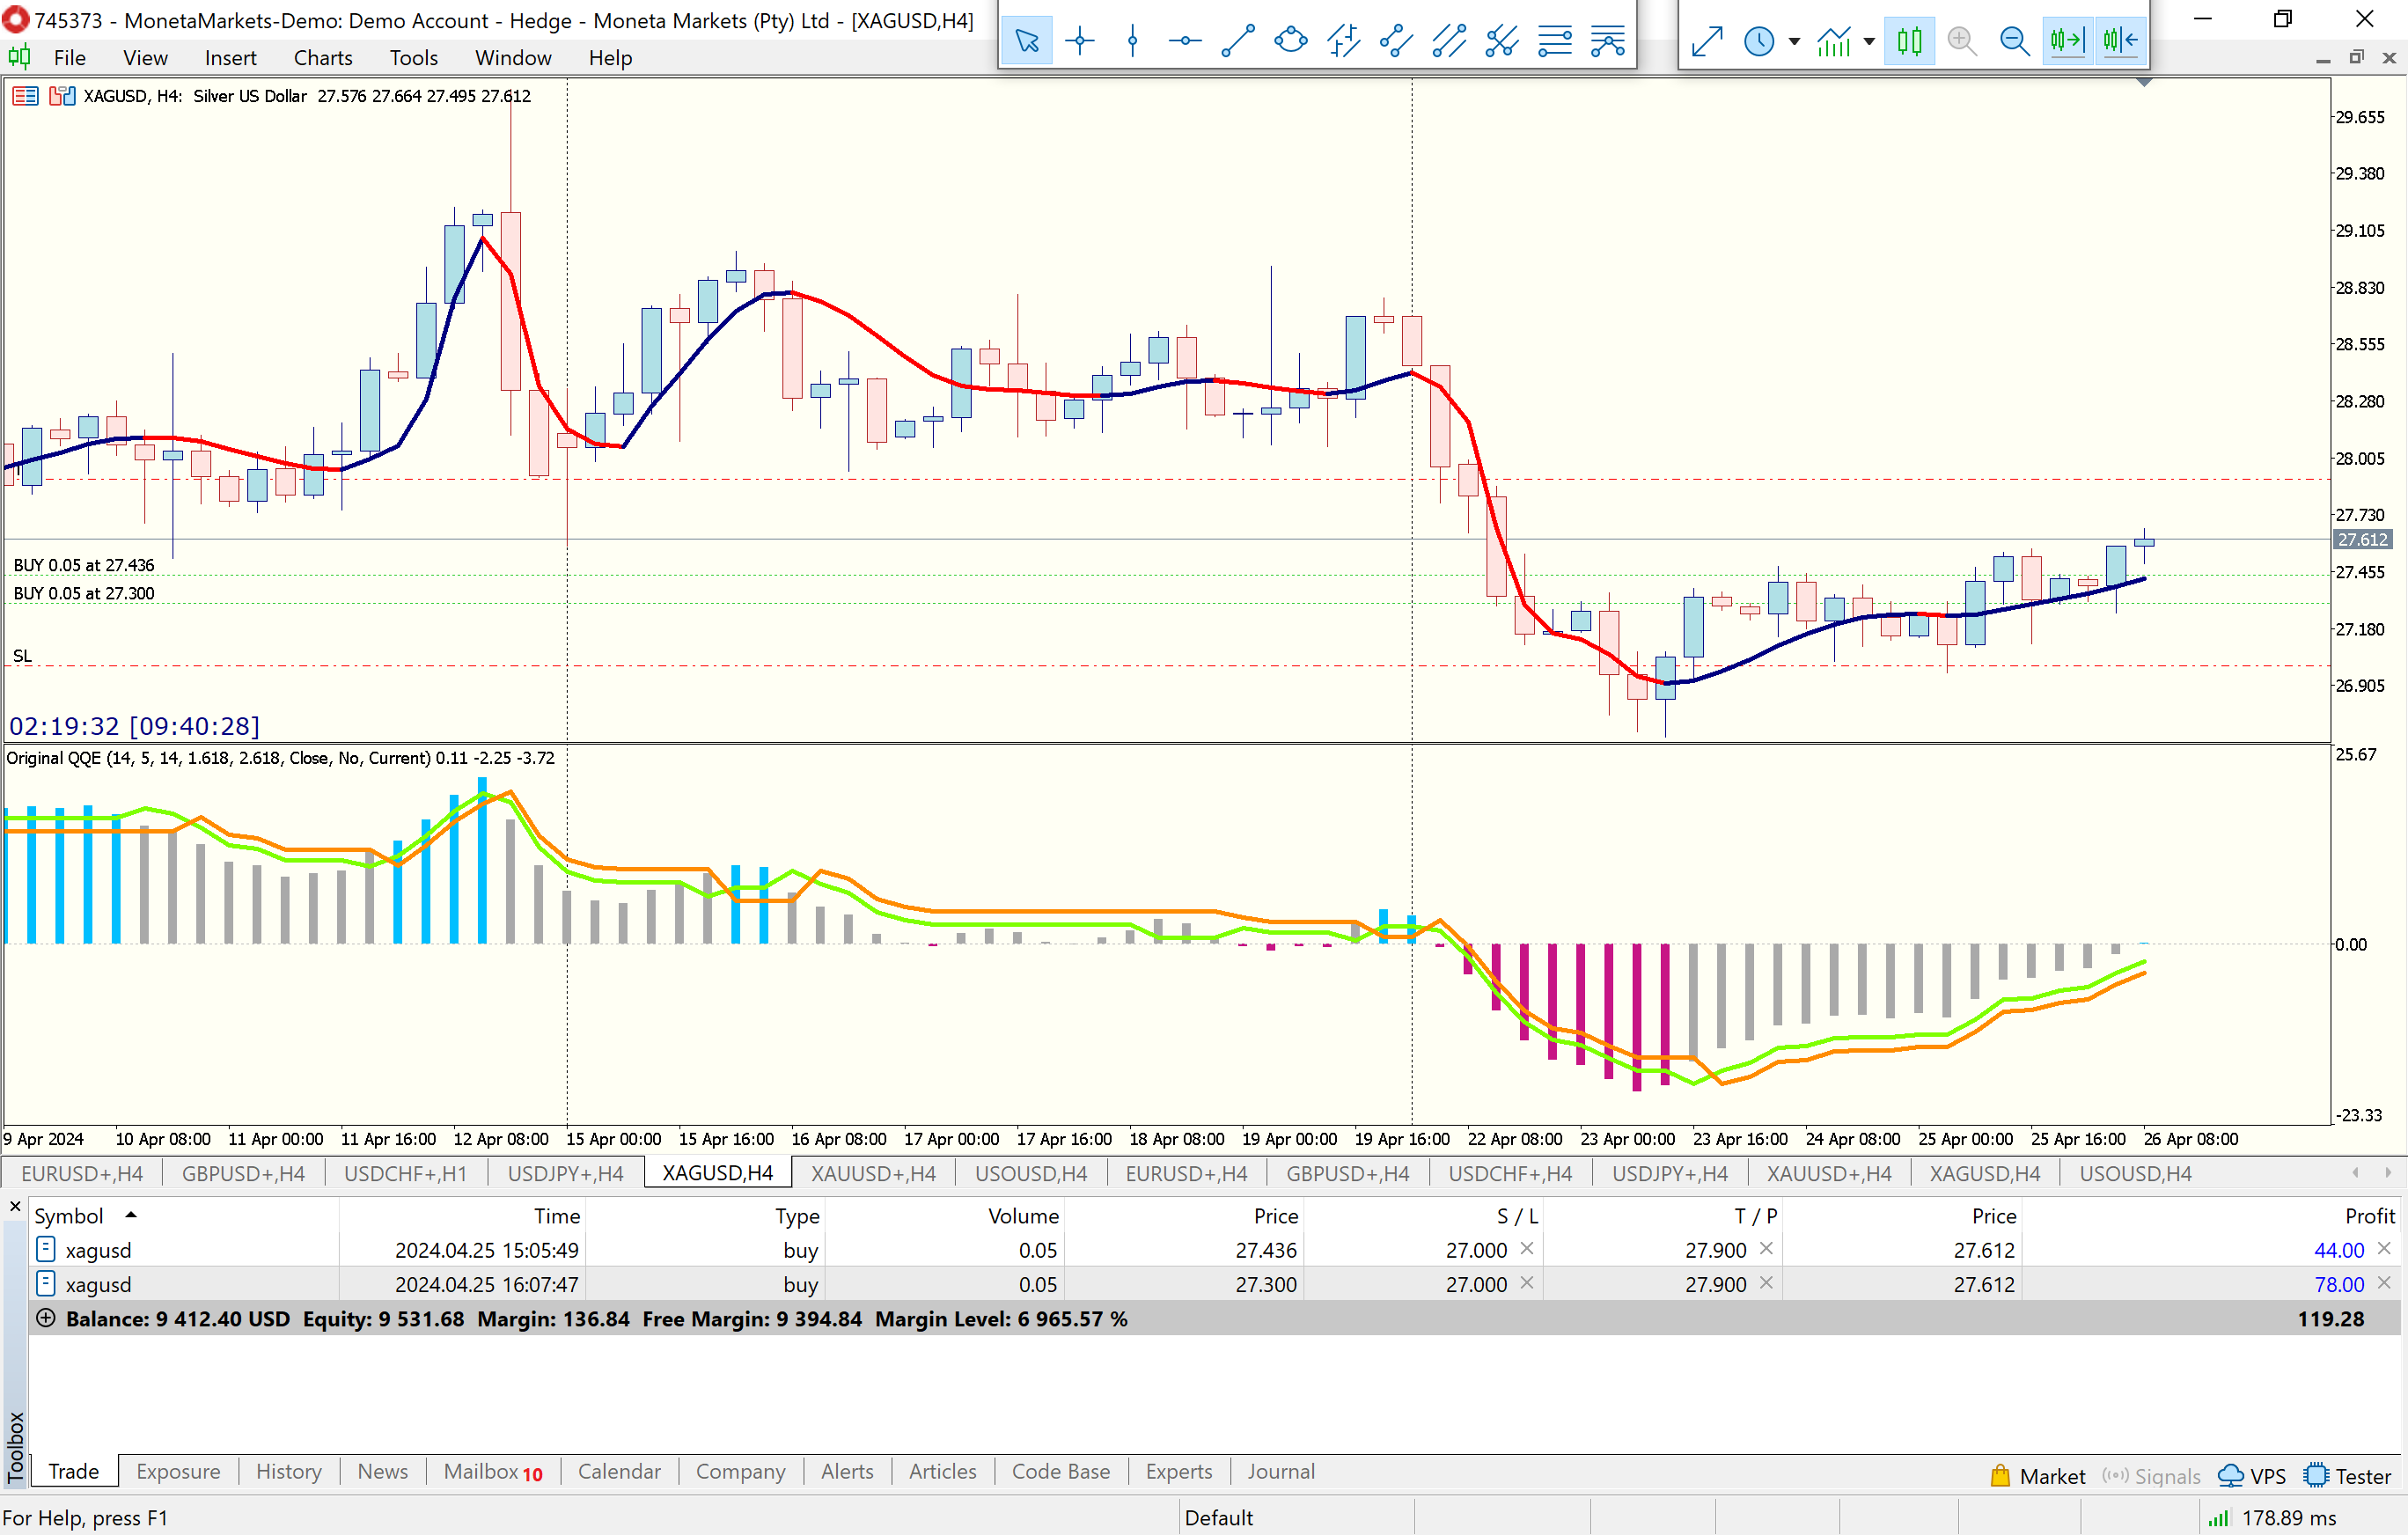Expand the Balance summary row

click(x=45, y=1318)
